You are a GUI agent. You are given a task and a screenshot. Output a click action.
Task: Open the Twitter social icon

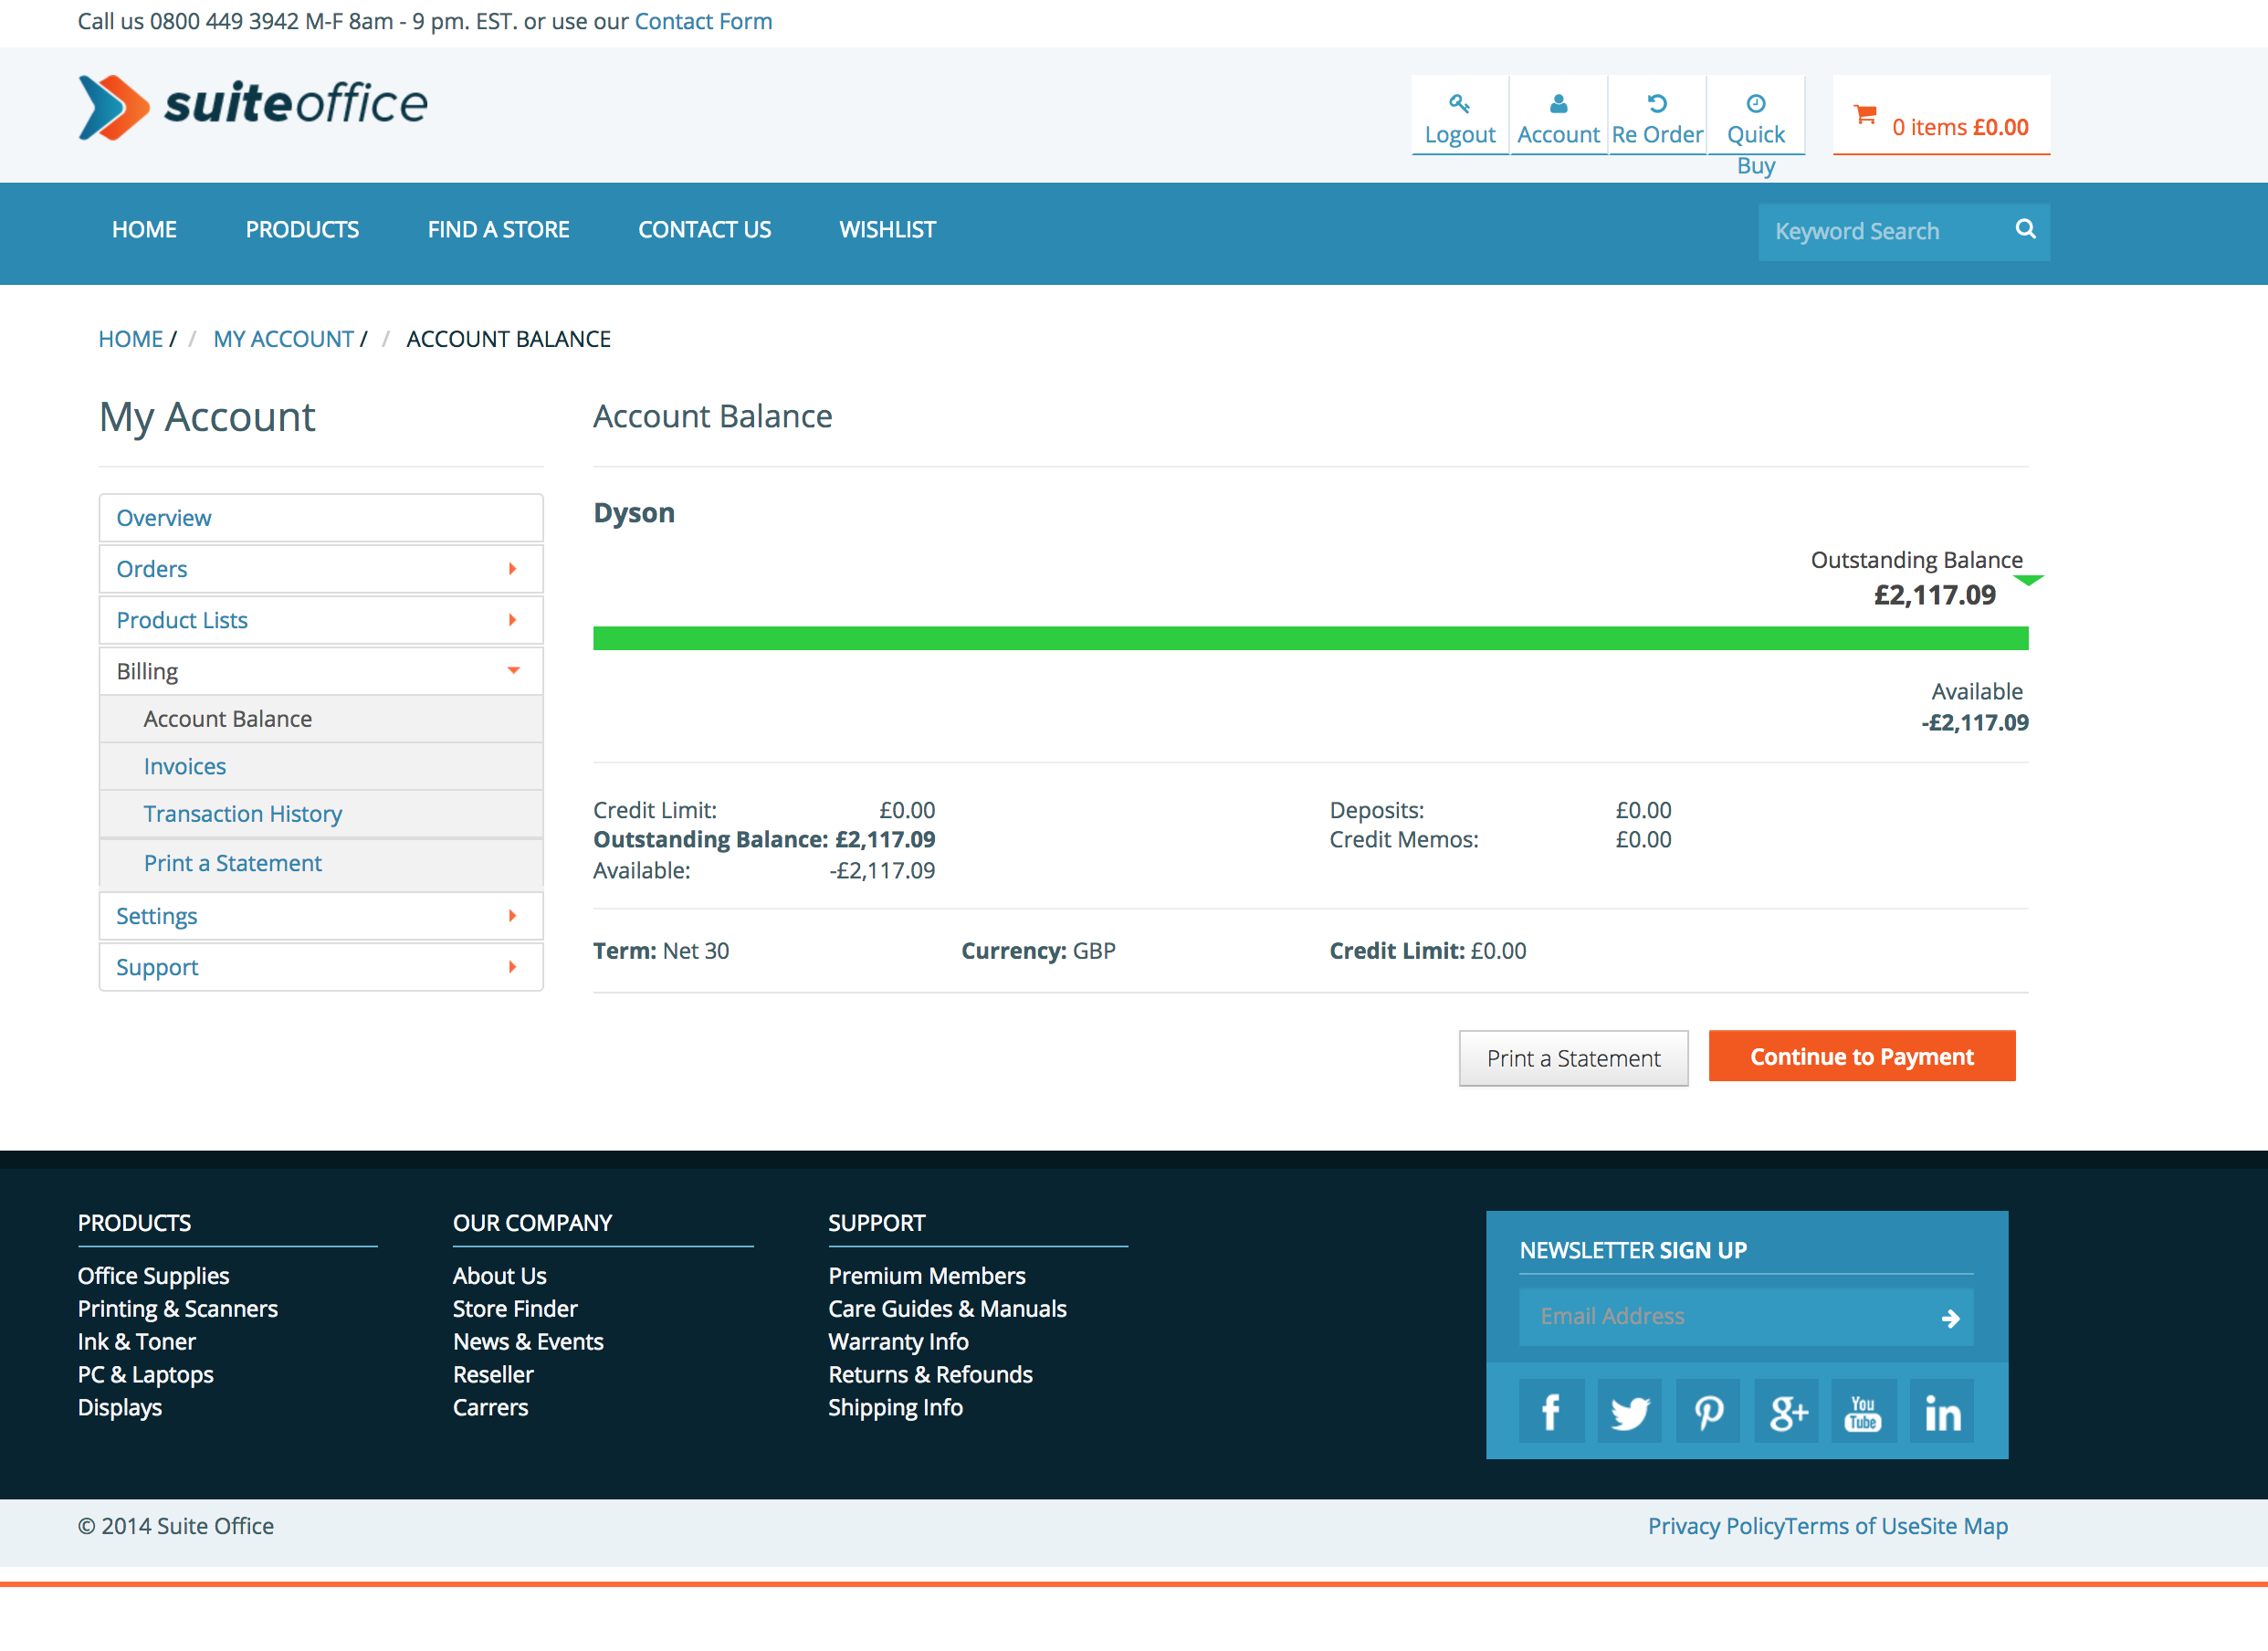pos(1629,1412)
